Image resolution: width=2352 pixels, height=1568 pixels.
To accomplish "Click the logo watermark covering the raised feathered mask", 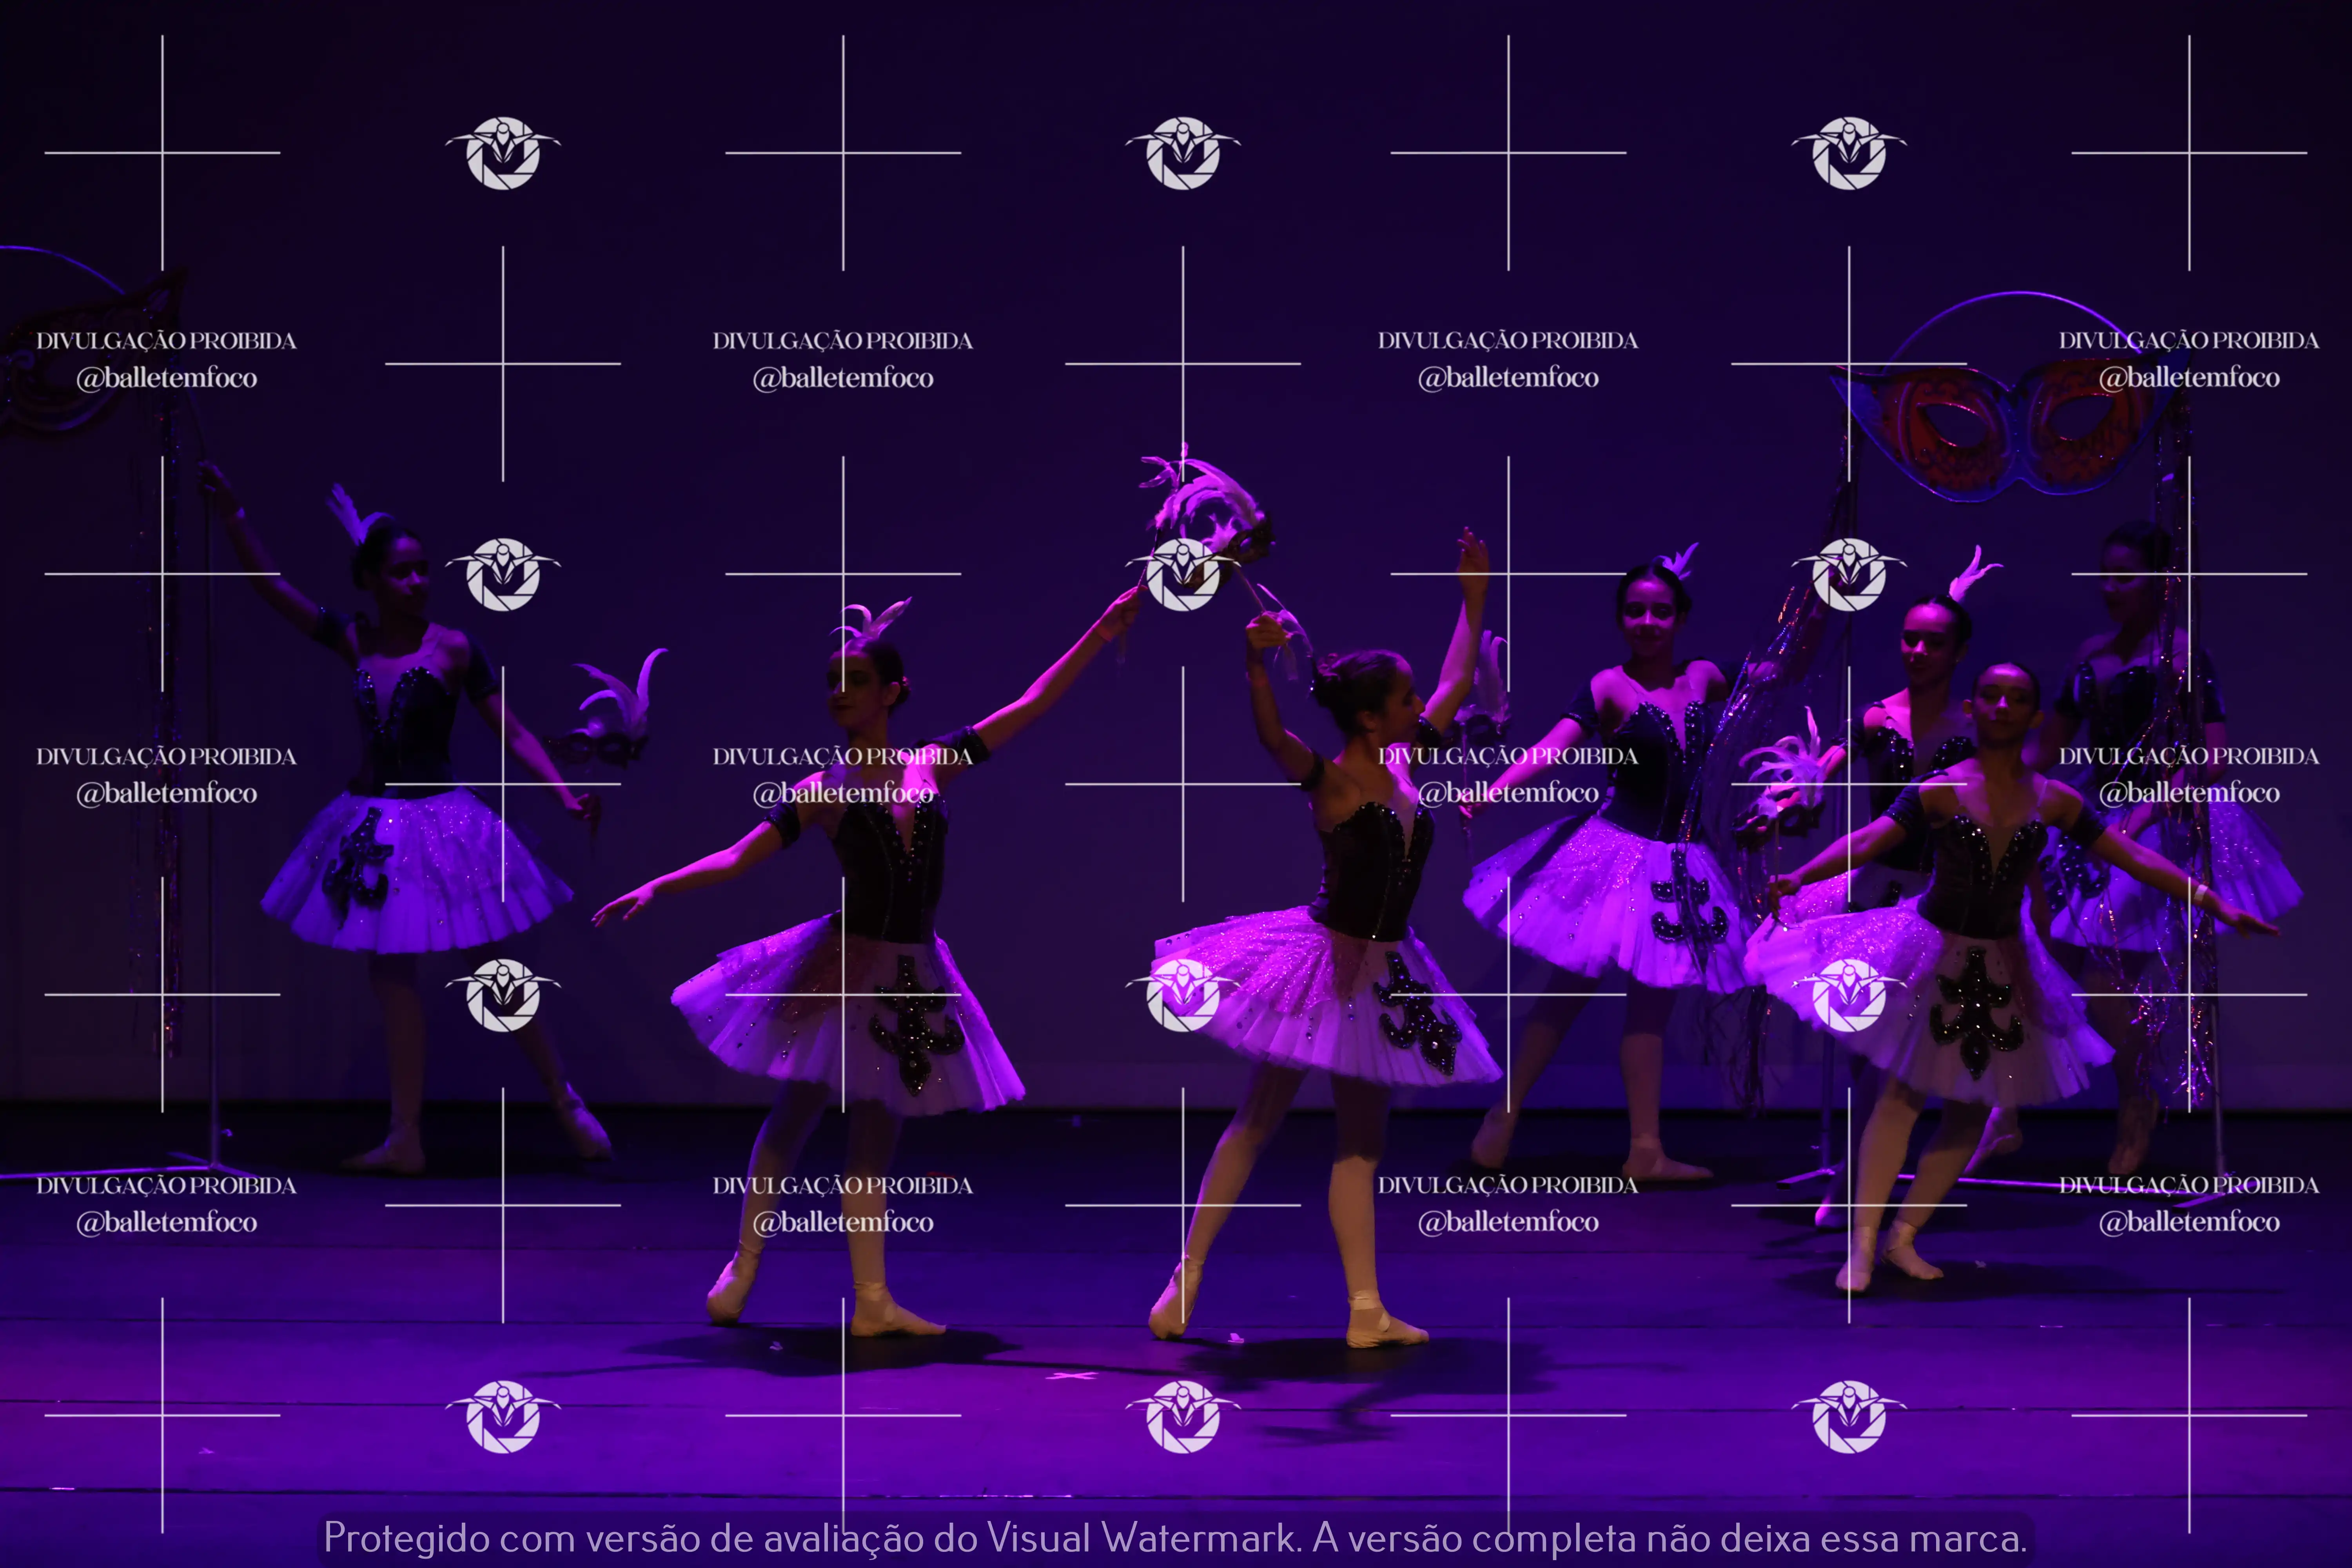I will tap(1183, 574).
